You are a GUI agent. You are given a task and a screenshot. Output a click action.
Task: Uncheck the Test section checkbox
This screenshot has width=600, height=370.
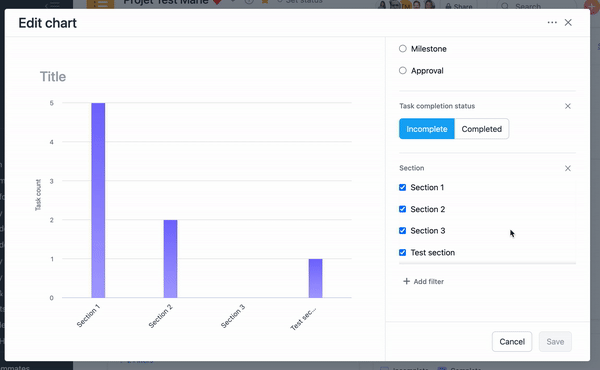[403, 253]
